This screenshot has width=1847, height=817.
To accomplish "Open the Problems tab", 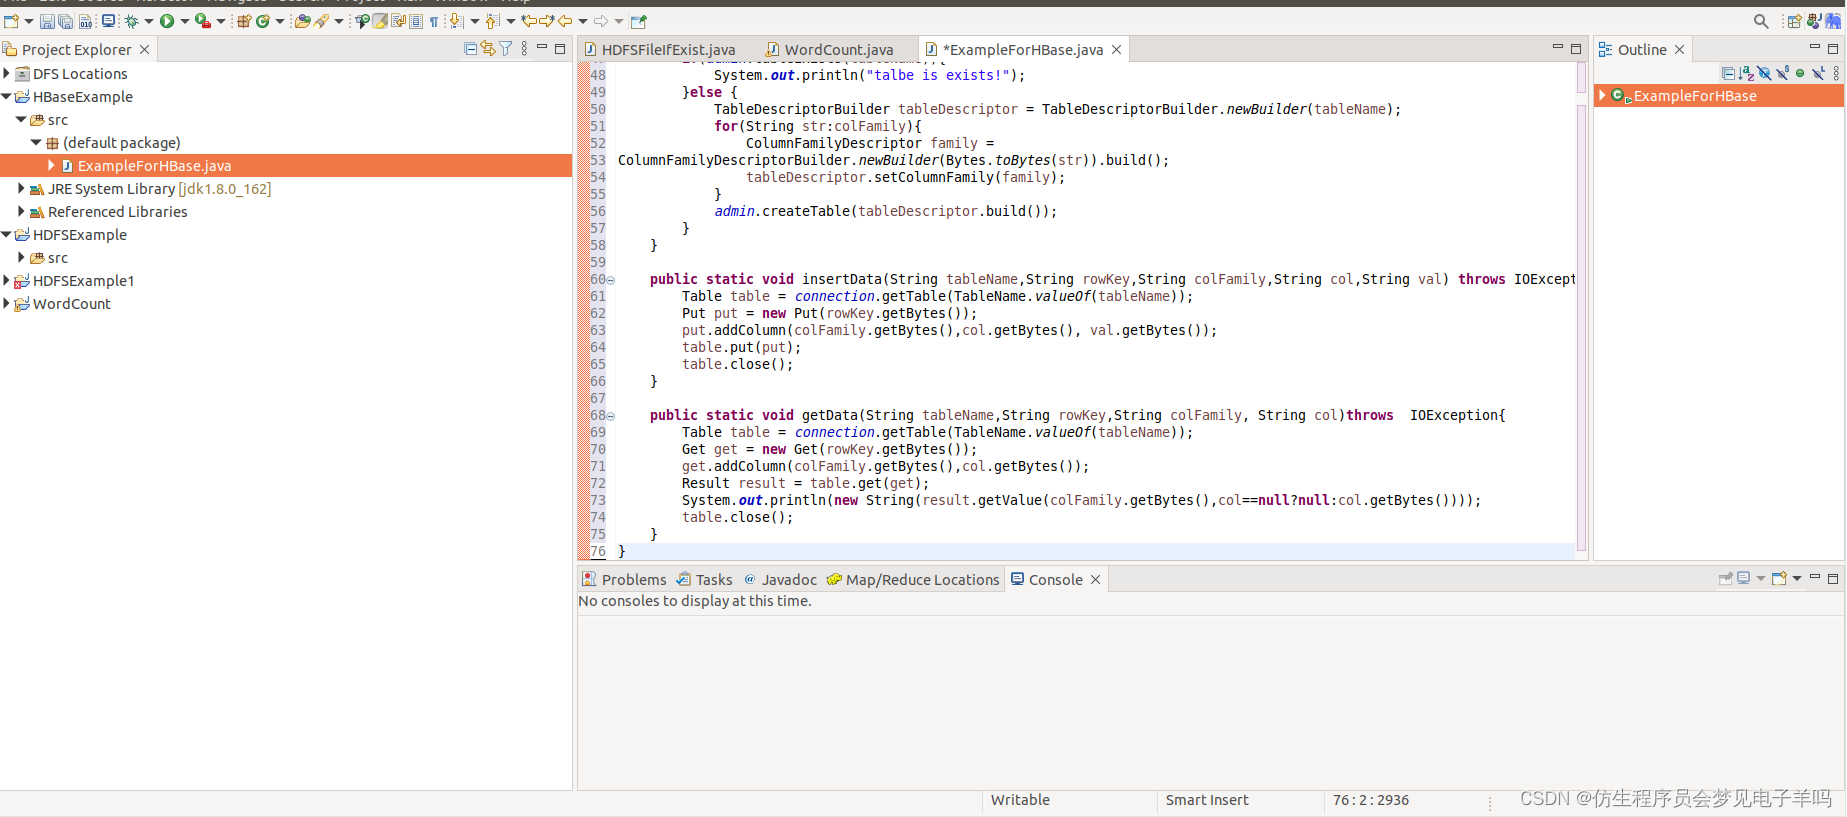I will pyautogui.click(x=624, y=579).
